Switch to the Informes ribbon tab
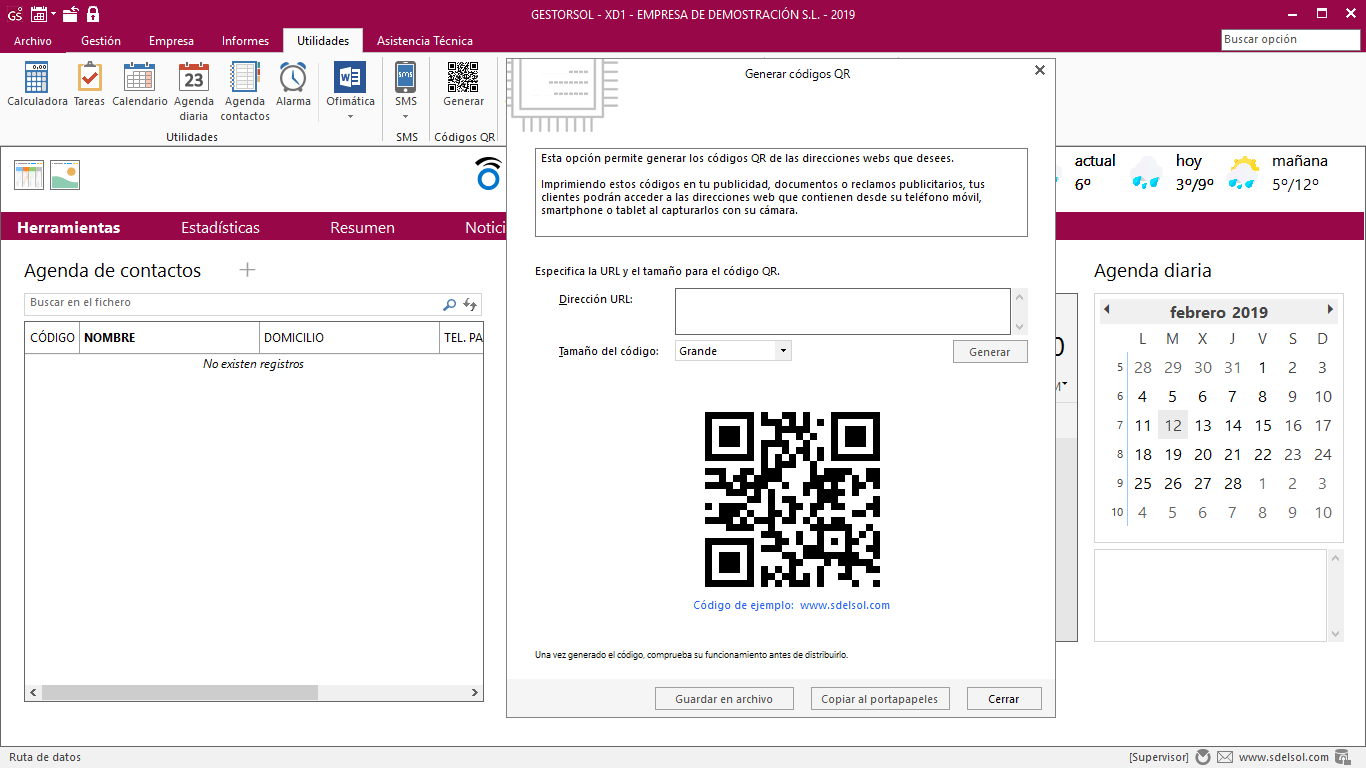The width and height of the screenshot is (1366, 768). (245, 41)
